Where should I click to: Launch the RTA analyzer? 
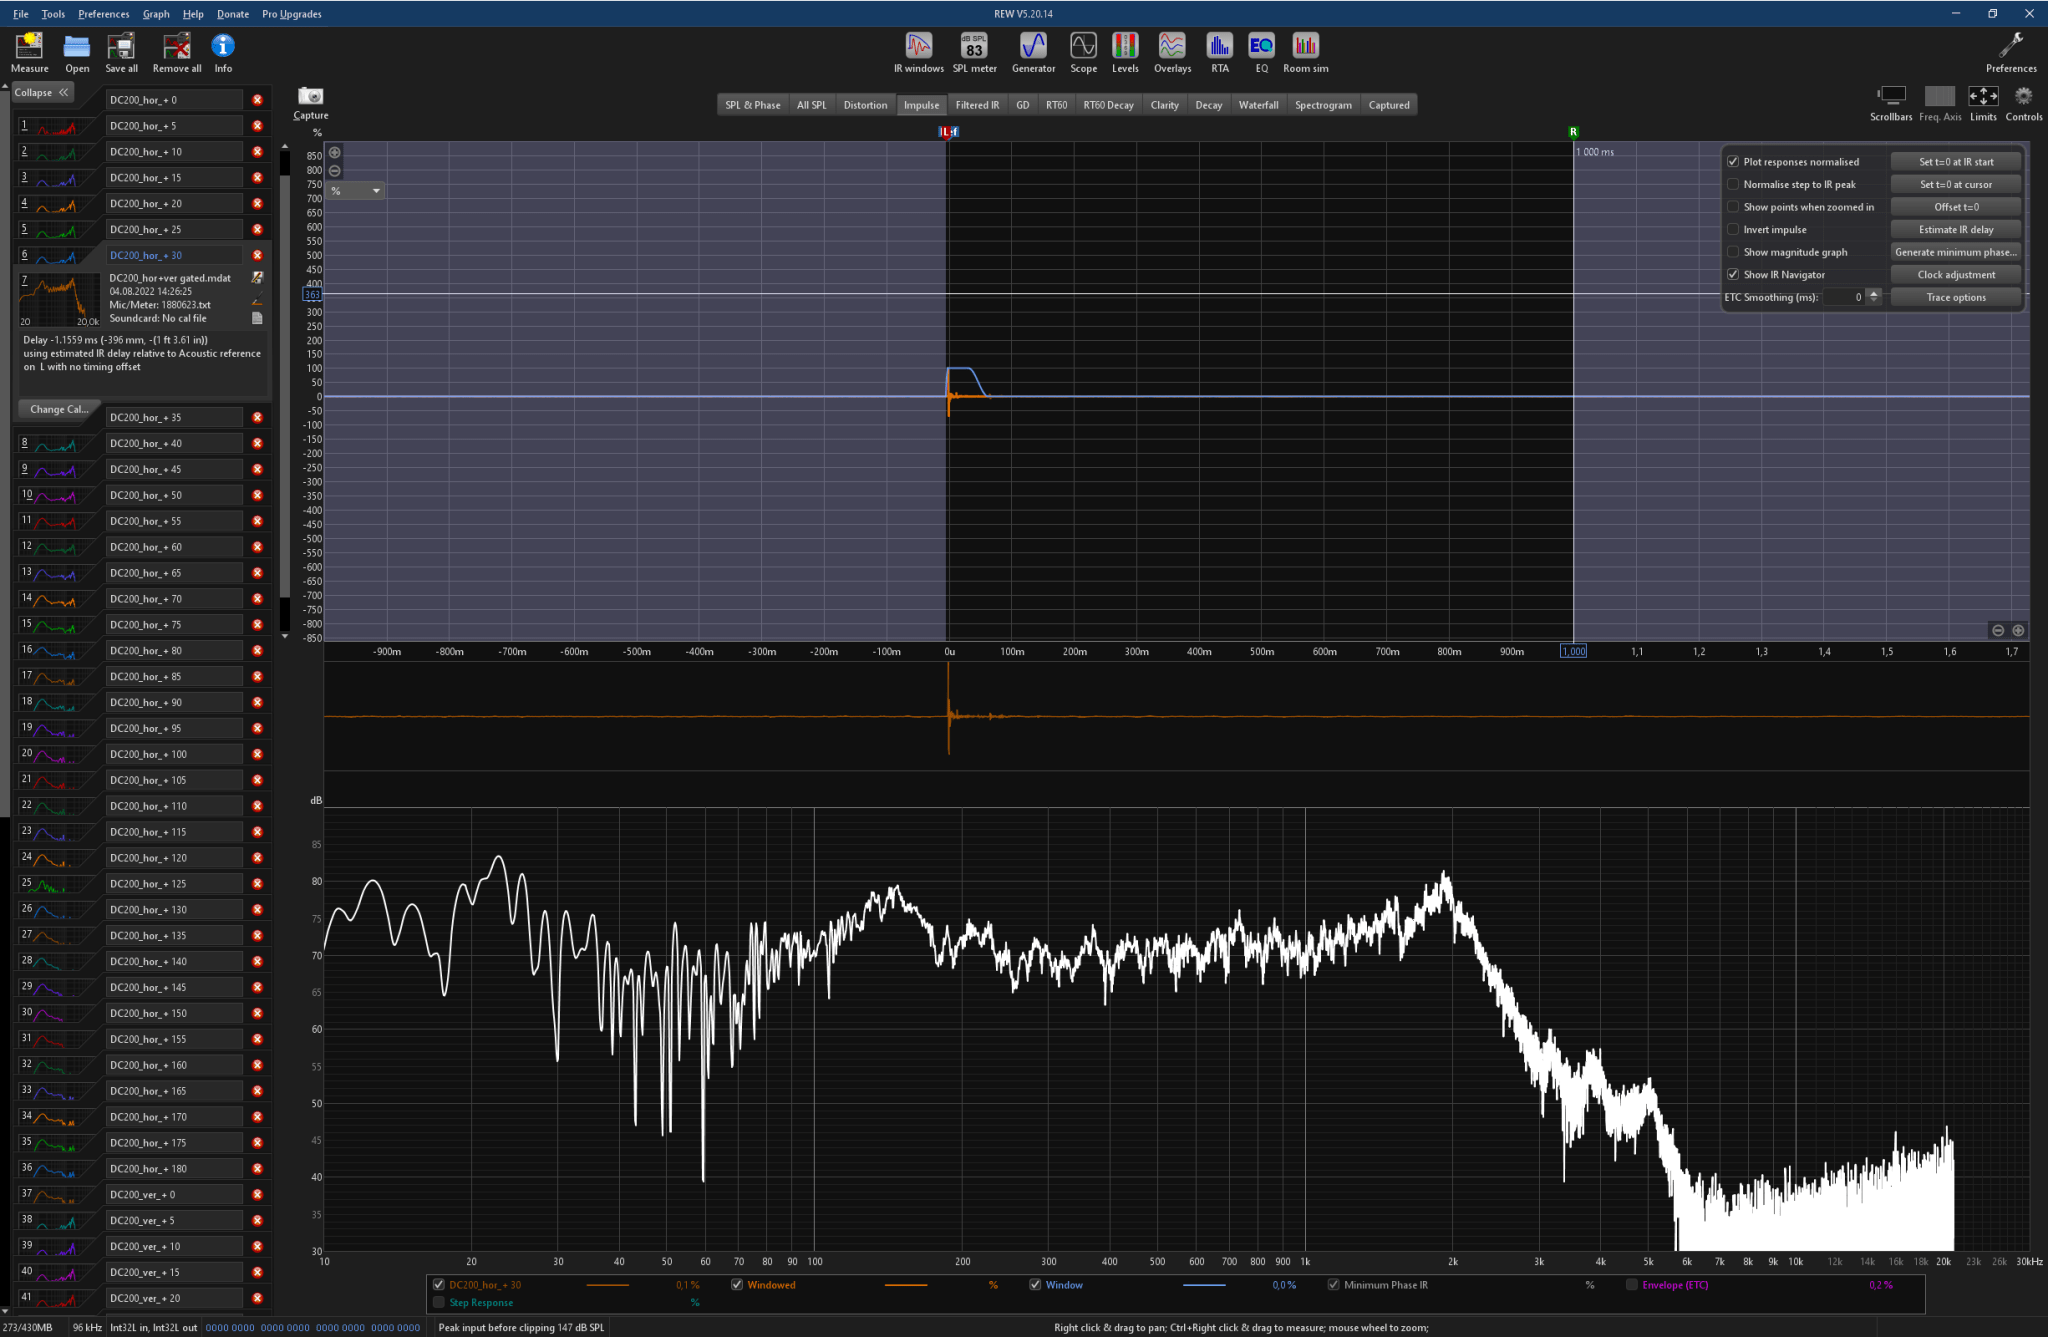(1219, 52)
